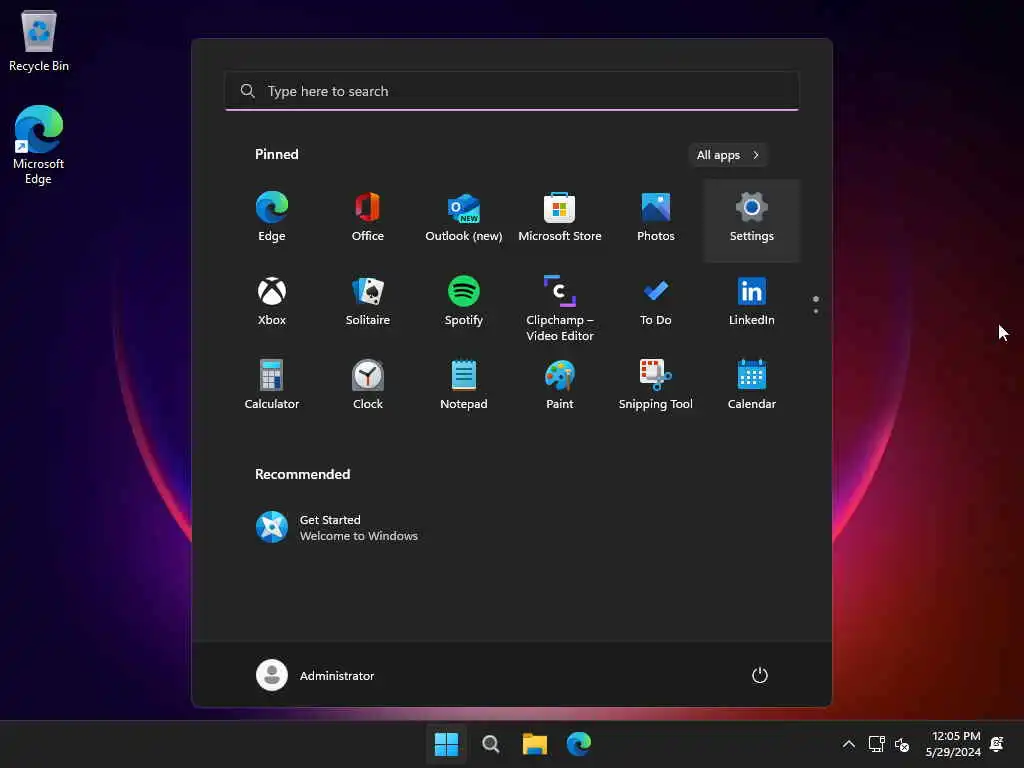This screenshot has height=768, width=1024.
Task: Select the Recycle Bin desktop icon
Action: tap(39, 41)
